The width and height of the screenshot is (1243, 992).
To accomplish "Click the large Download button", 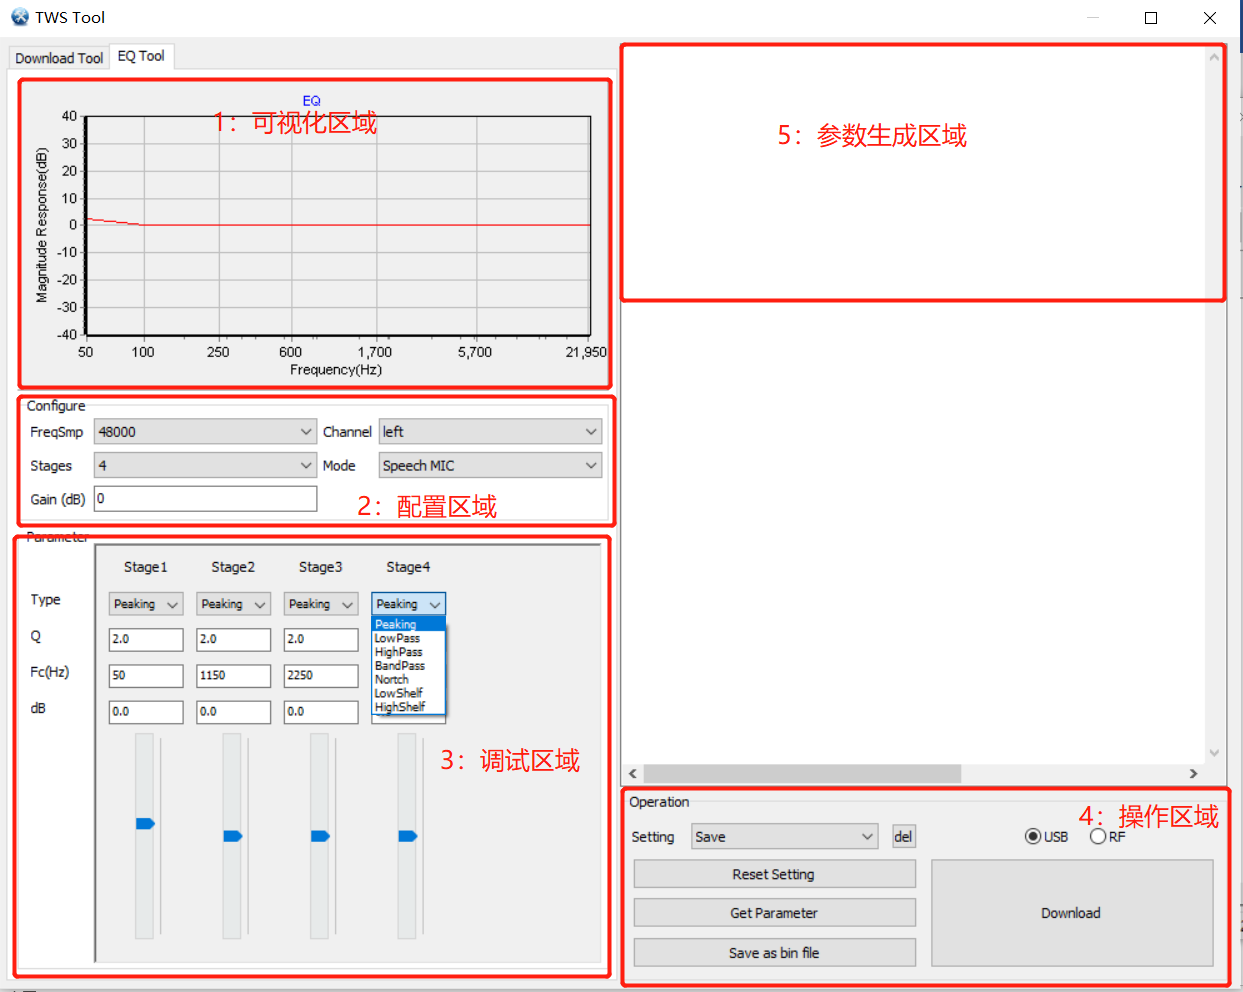I will (1071, 913).
